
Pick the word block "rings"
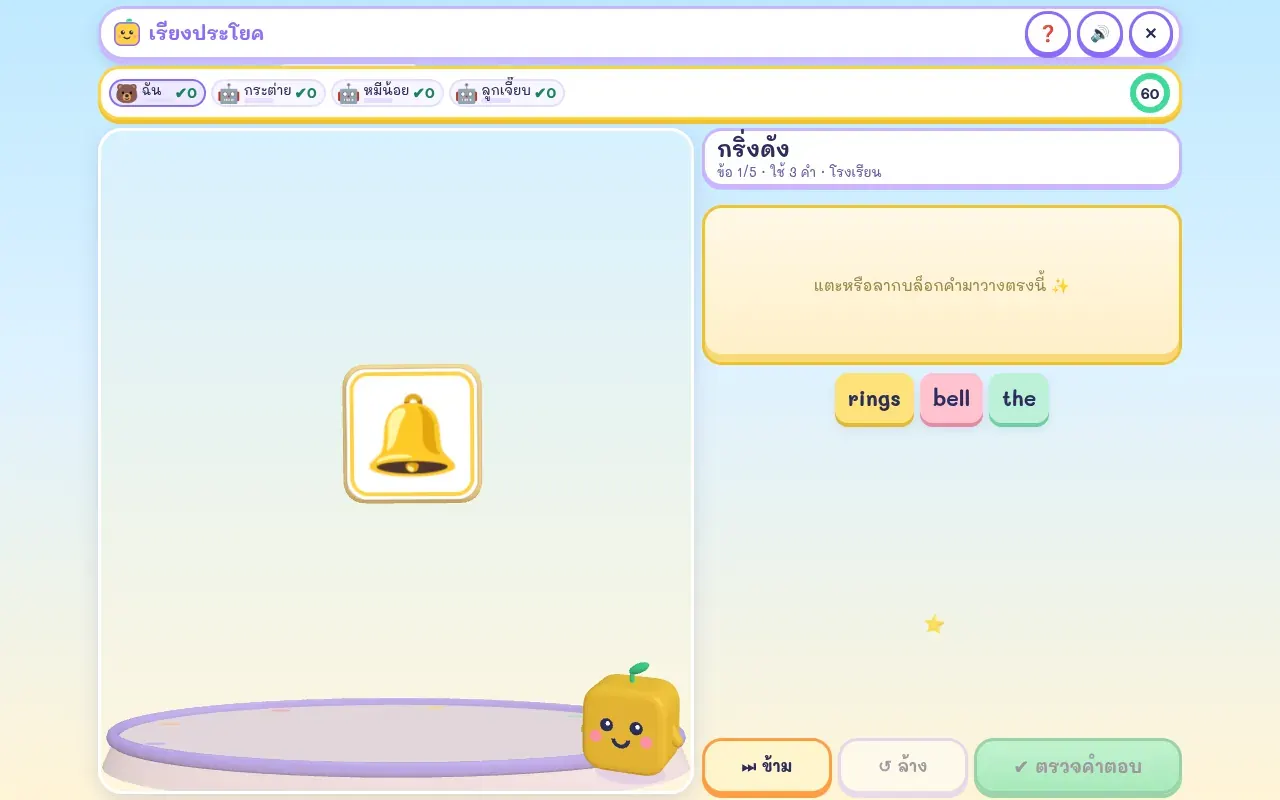[874, 399]
